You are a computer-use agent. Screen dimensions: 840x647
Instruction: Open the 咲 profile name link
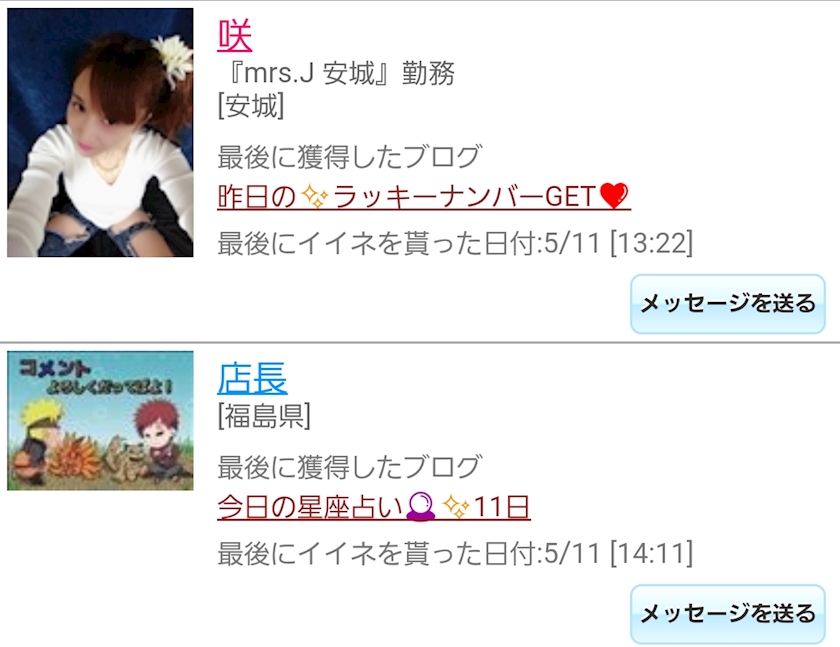[x=235, y=36]
